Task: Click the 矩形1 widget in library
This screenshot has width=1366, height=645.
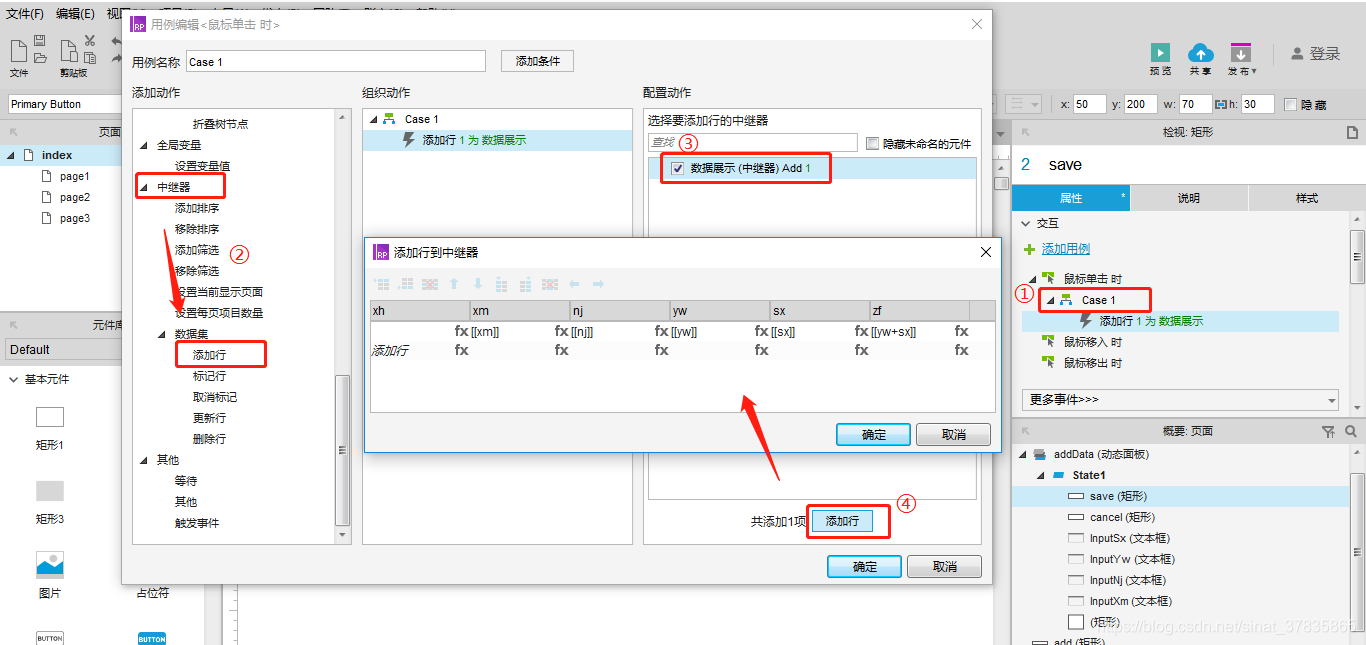Action: click(50, 417)
